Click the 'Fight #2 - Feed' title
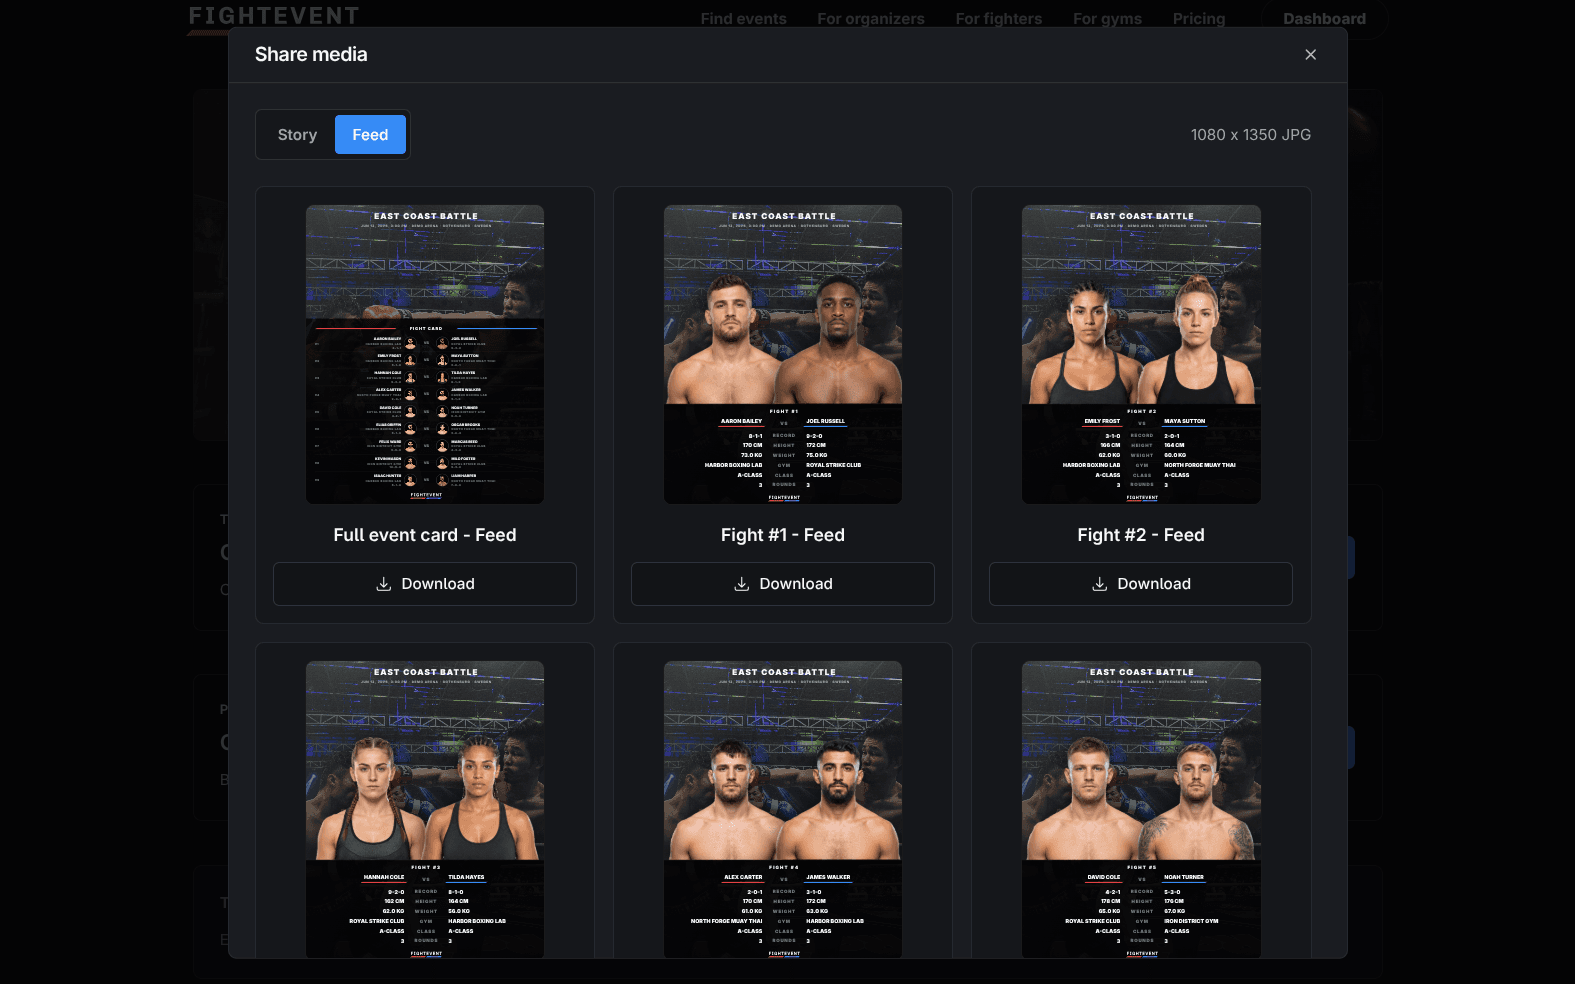This screenshot has width=1575, height=984. (1141, 535)
